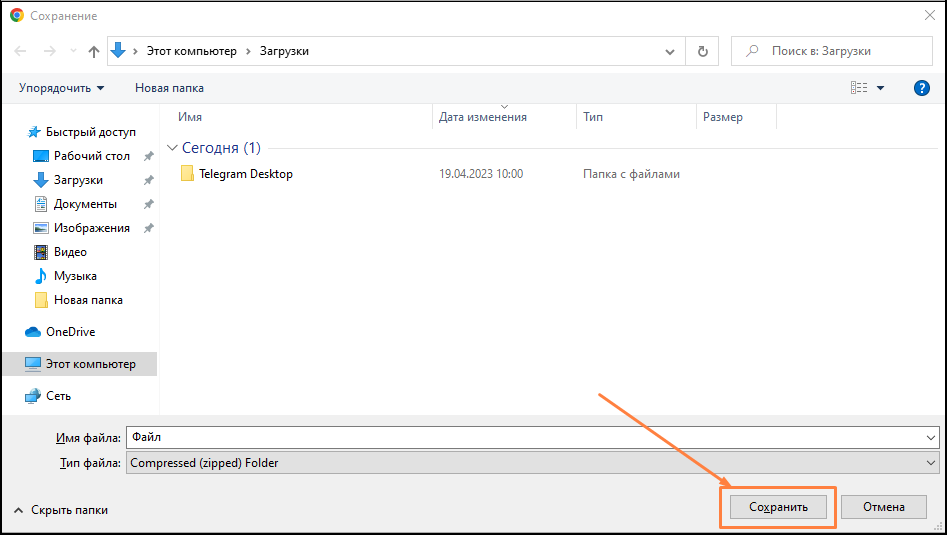Open the Упорядочить menu

(61, 88)
